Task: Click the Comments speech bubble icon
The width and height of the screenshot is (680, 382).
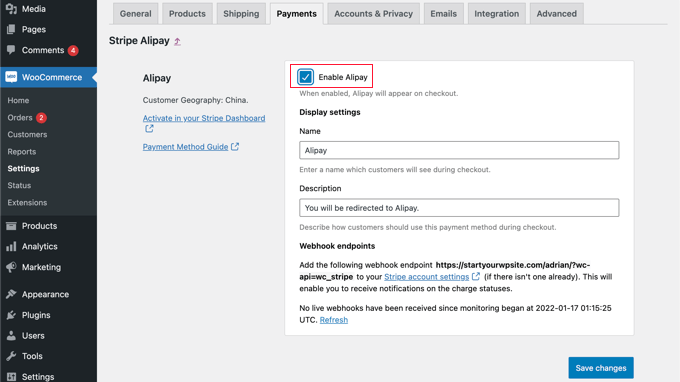Action: [11, 50]
